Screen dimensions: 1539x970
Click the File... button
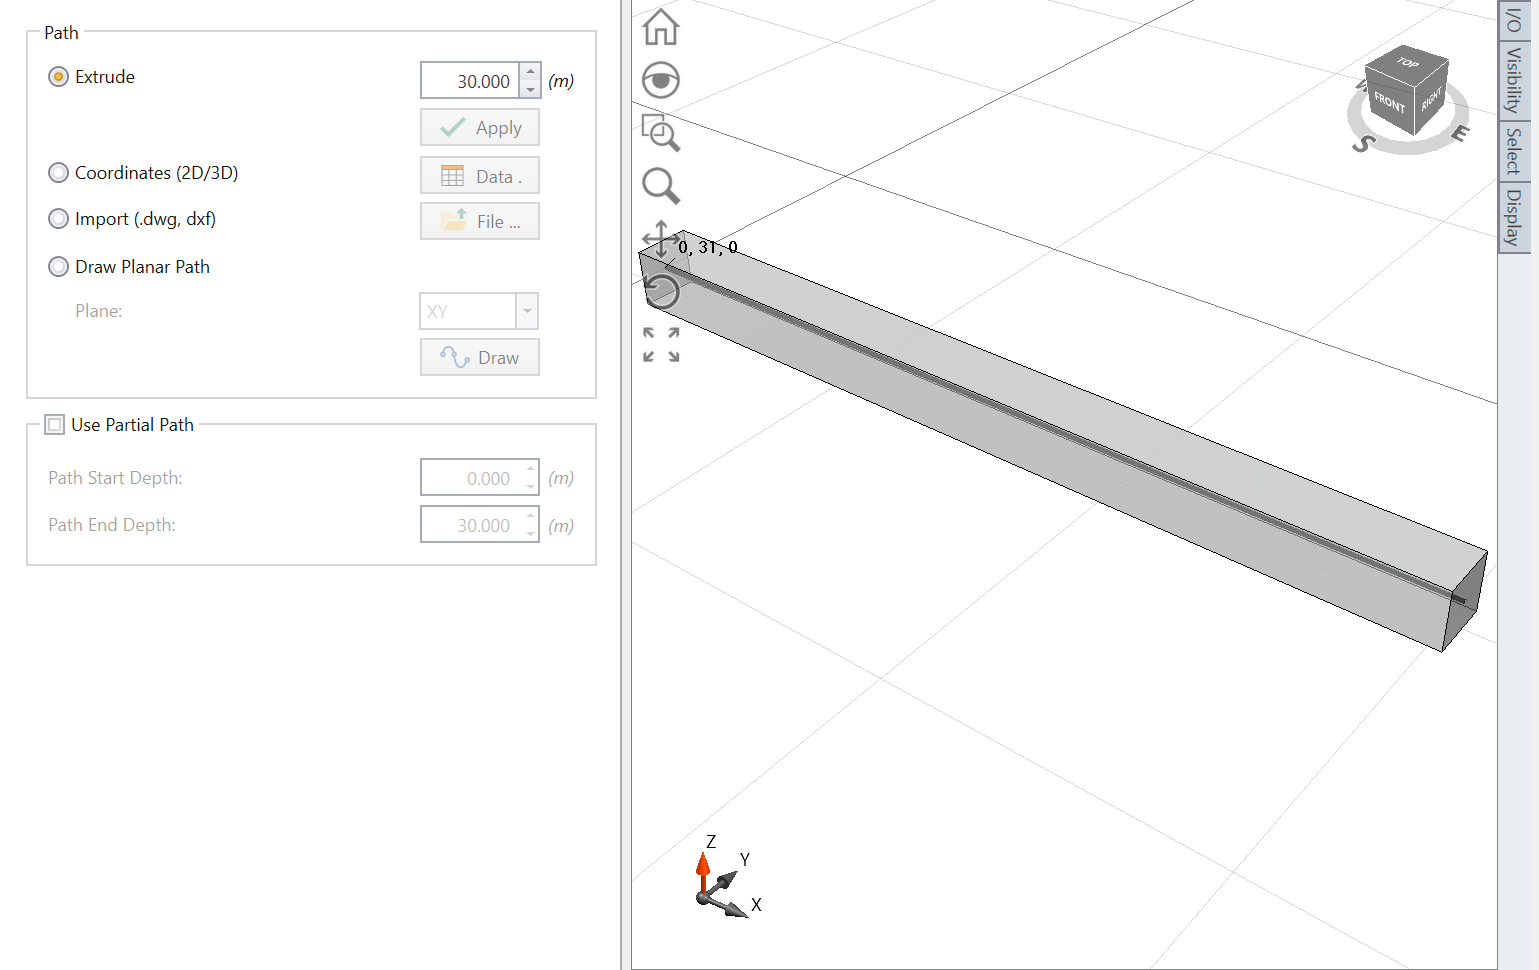(x=480, y=221)
